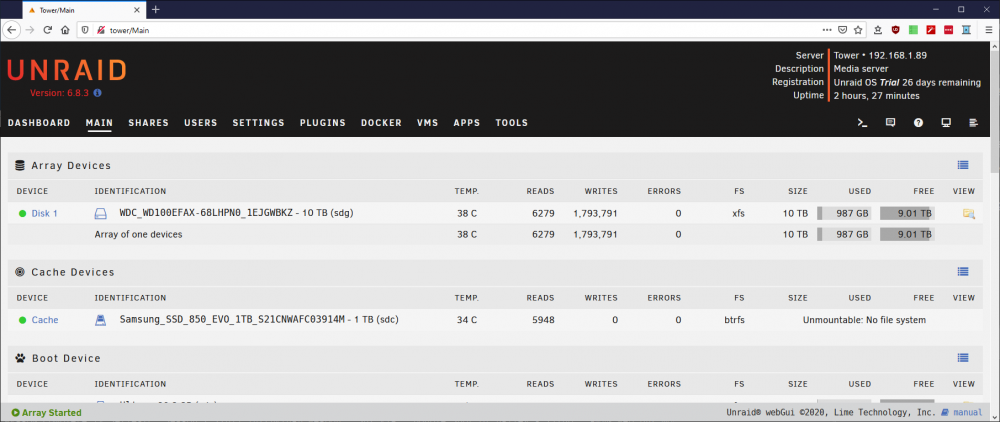Image resolution: width=1000 pixels, height=422 pixels.
Task: Open the feedback speech bubble icon
Action: coord(890,123)
